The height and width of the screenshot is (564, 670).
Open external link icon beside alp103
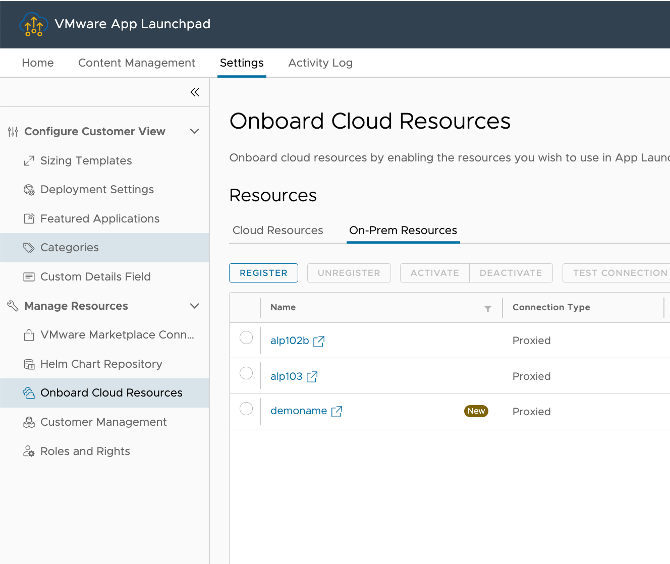[312, 377]
